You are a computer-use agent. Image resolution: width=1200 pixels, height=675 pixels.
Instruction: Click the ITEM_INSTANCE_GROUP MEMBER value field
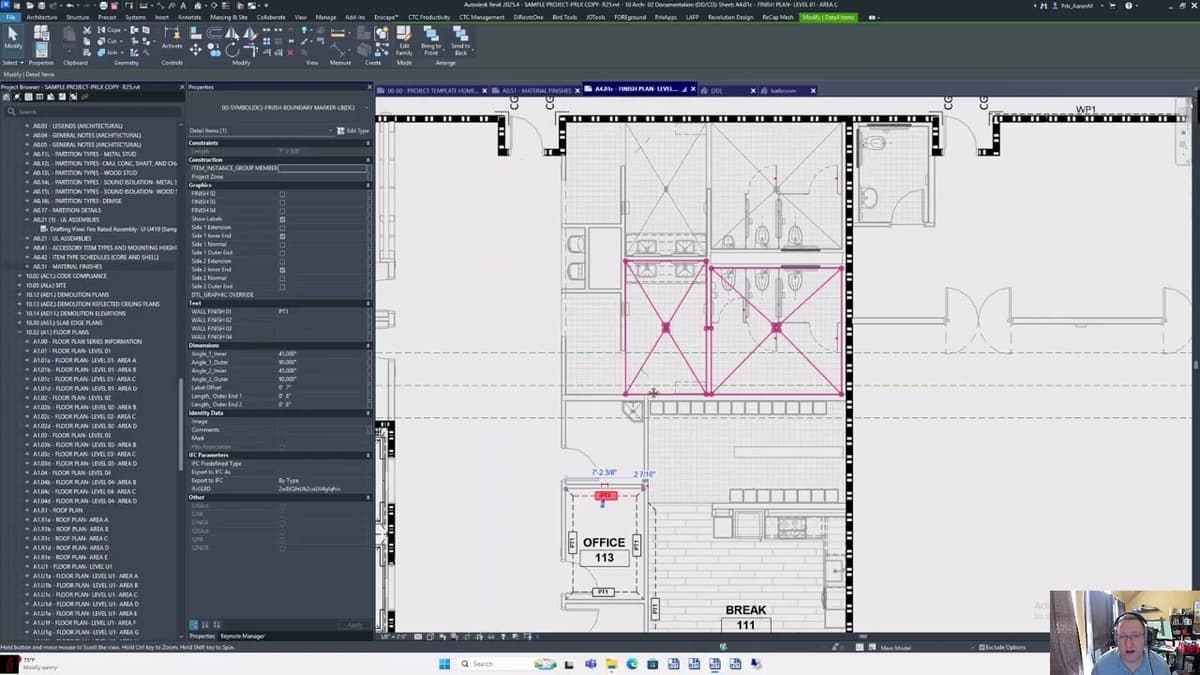click(x=322, y=168)
